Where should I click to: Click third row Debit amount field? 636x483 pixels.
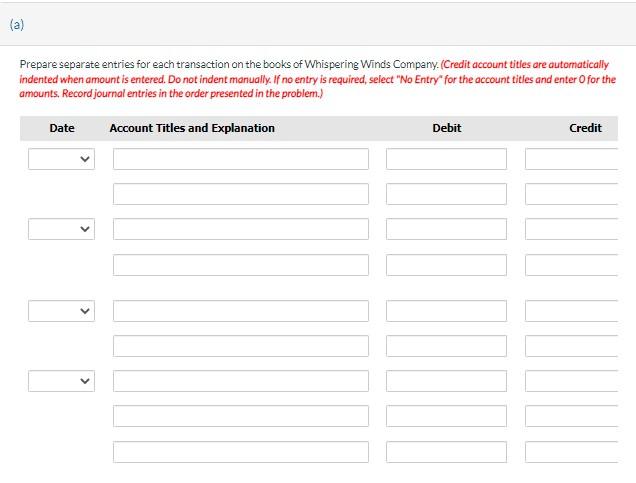point(446,229)
